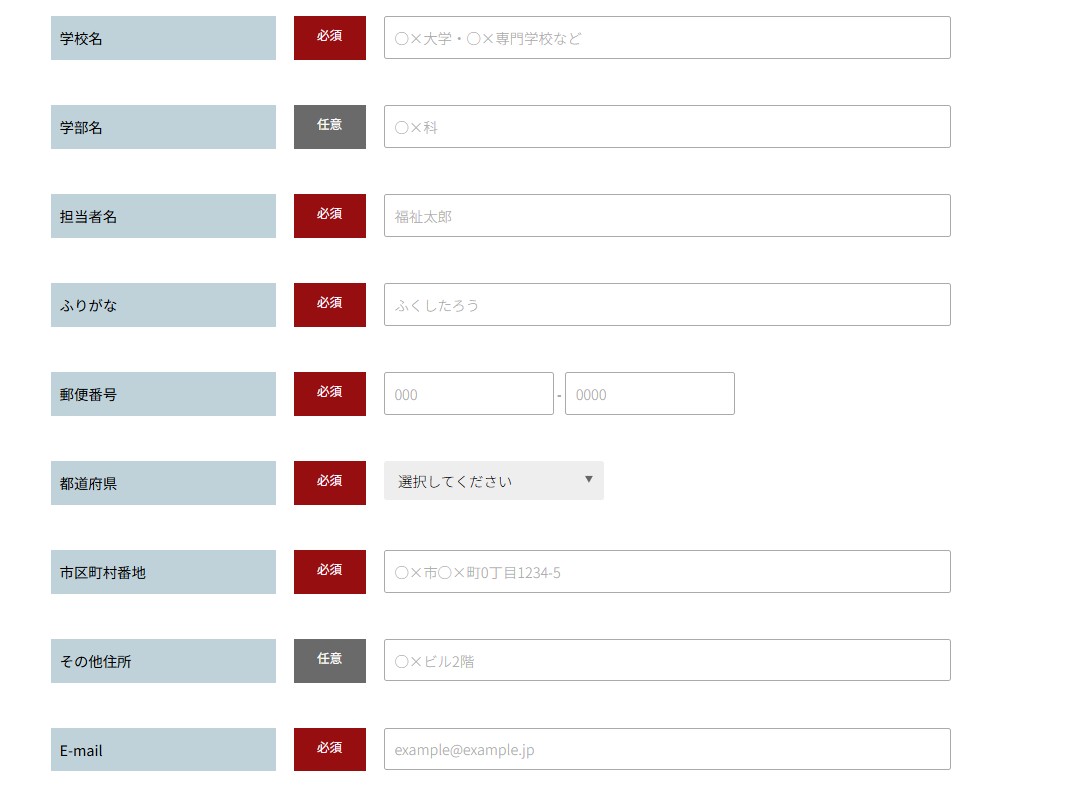Focus the 学部名 input with ○×科 placeholder
Image resolution: width=1090 pixels, height=791 pixels.
667,127
